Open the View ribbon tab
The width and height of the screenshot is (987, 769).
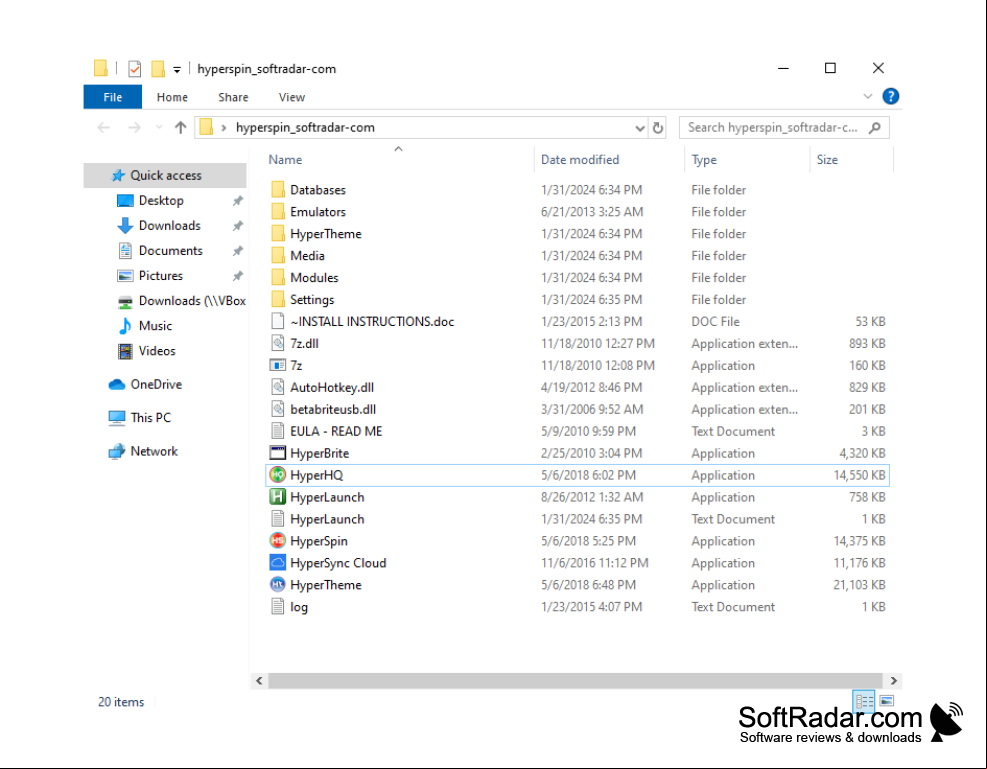291,97
